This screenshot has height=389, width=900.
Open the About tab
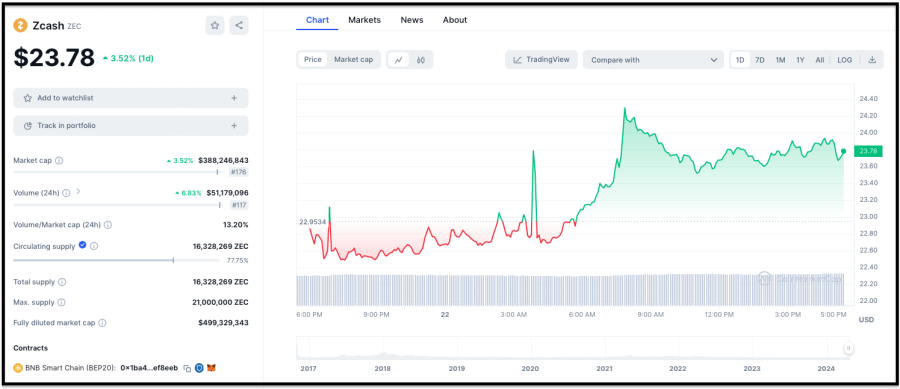[x=455, y=20]
